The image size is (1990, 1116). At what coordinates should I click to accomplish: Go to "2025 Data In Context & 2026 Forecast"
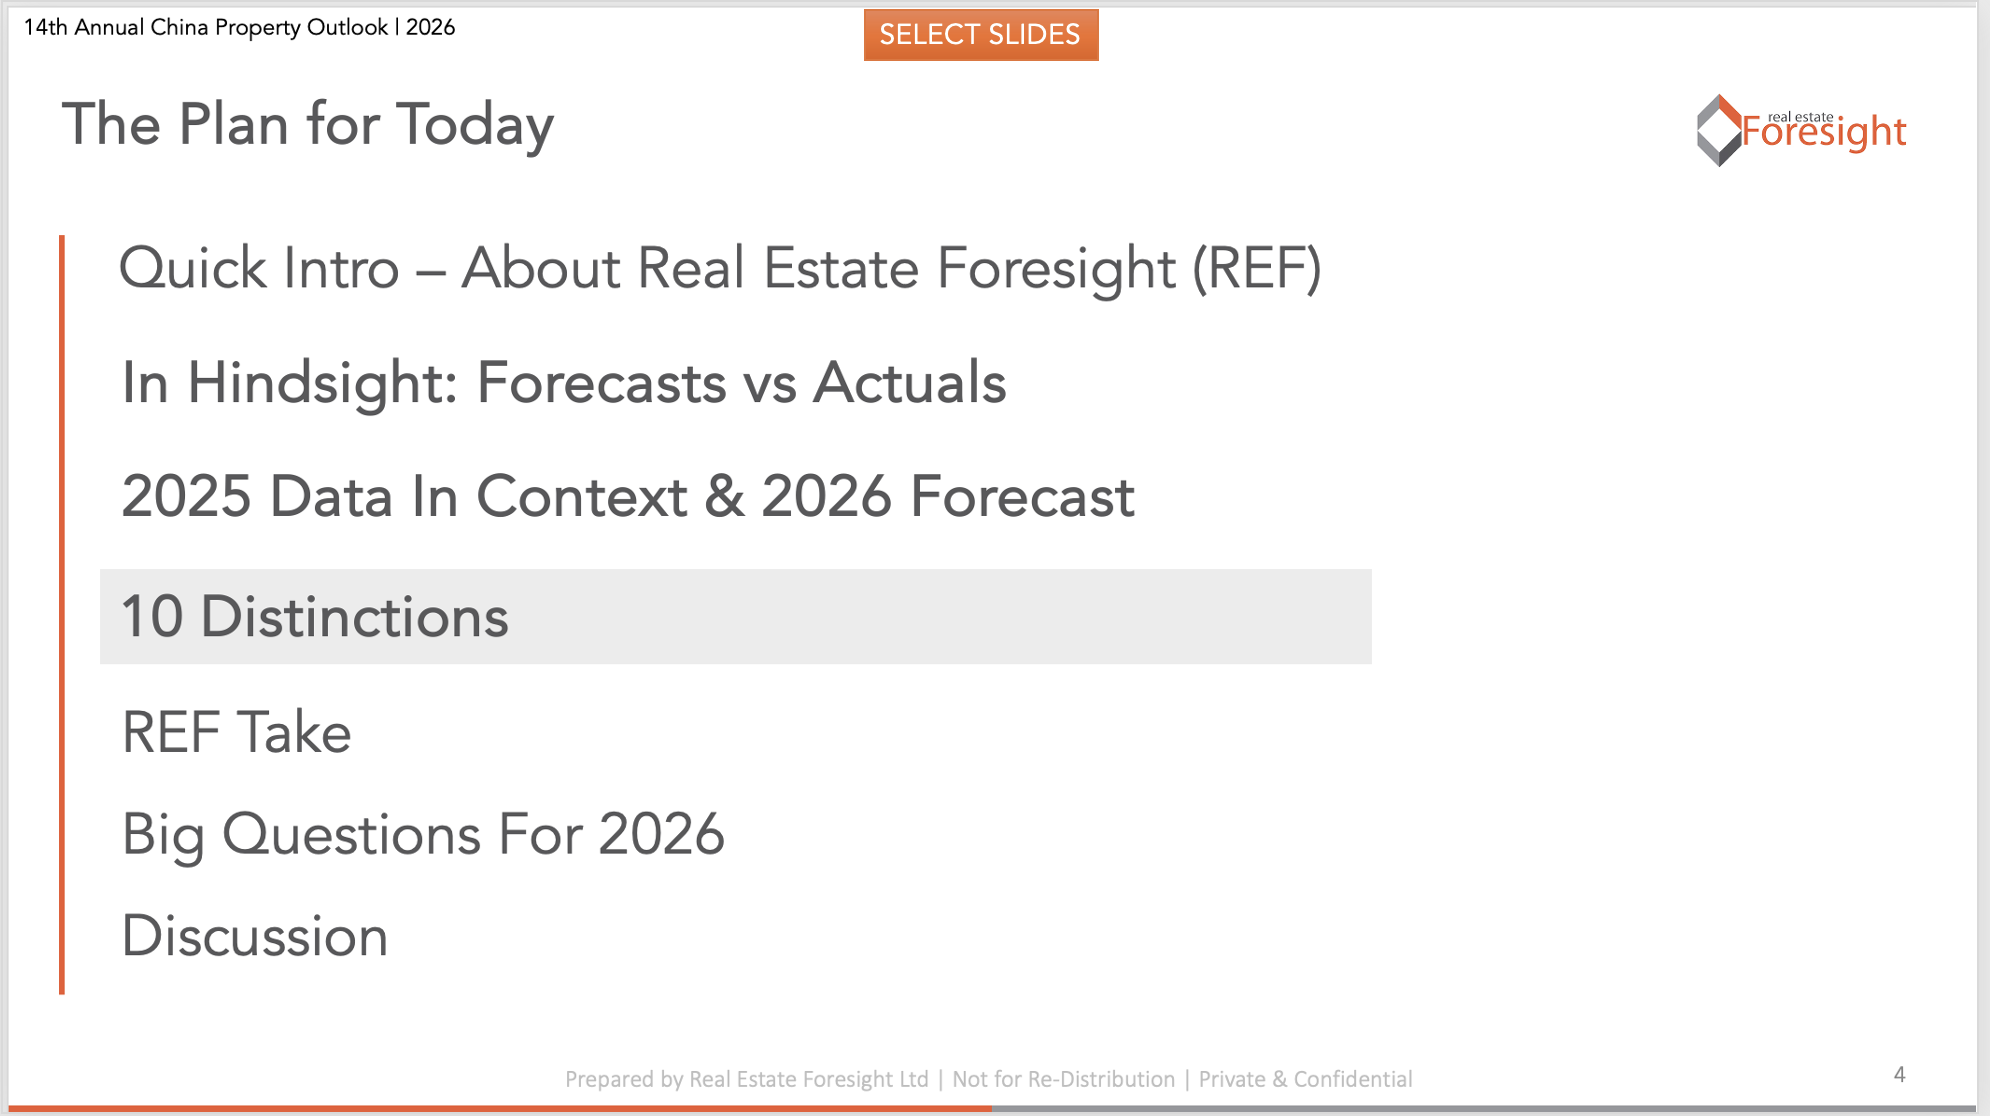pos(628,497)
